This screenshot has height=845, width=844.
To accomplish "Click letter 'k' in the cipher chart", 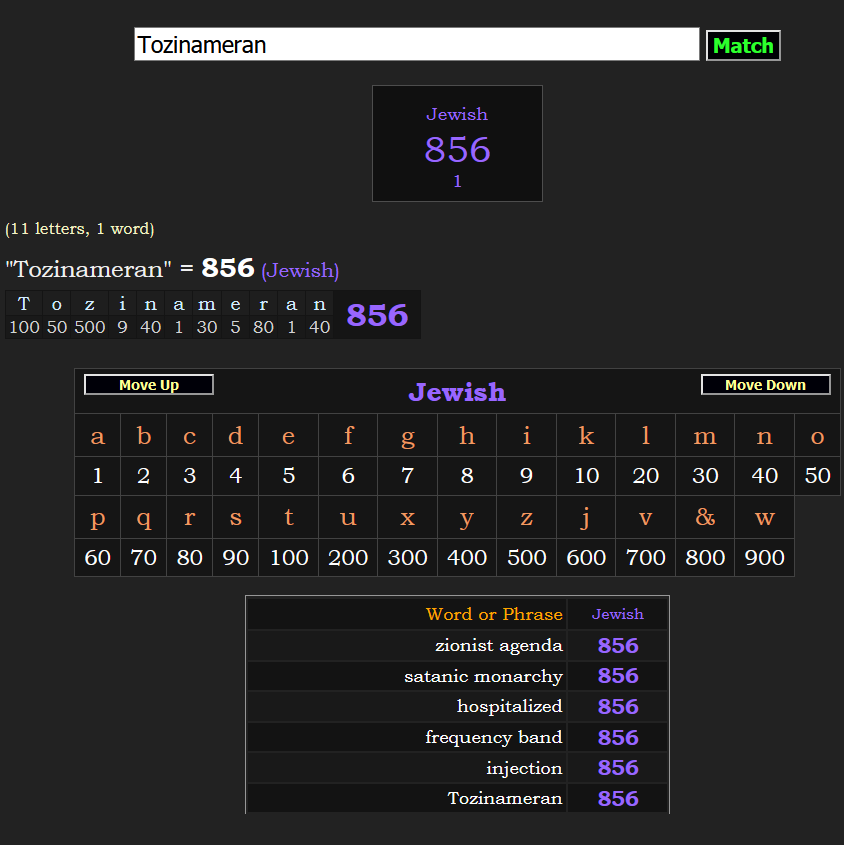I will click(x=586, y=435).
